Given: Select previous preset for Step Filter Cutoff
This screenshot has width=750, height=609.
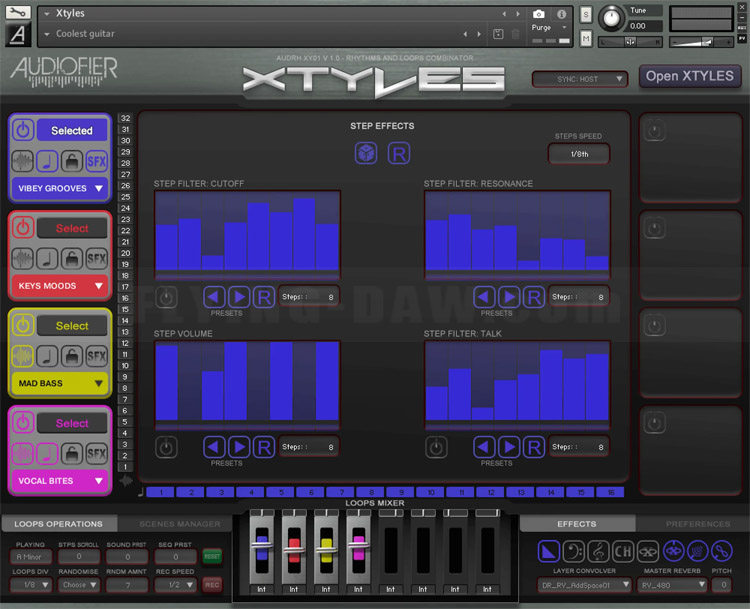Looking at the screenshot, I should click(x=214, y=297).
